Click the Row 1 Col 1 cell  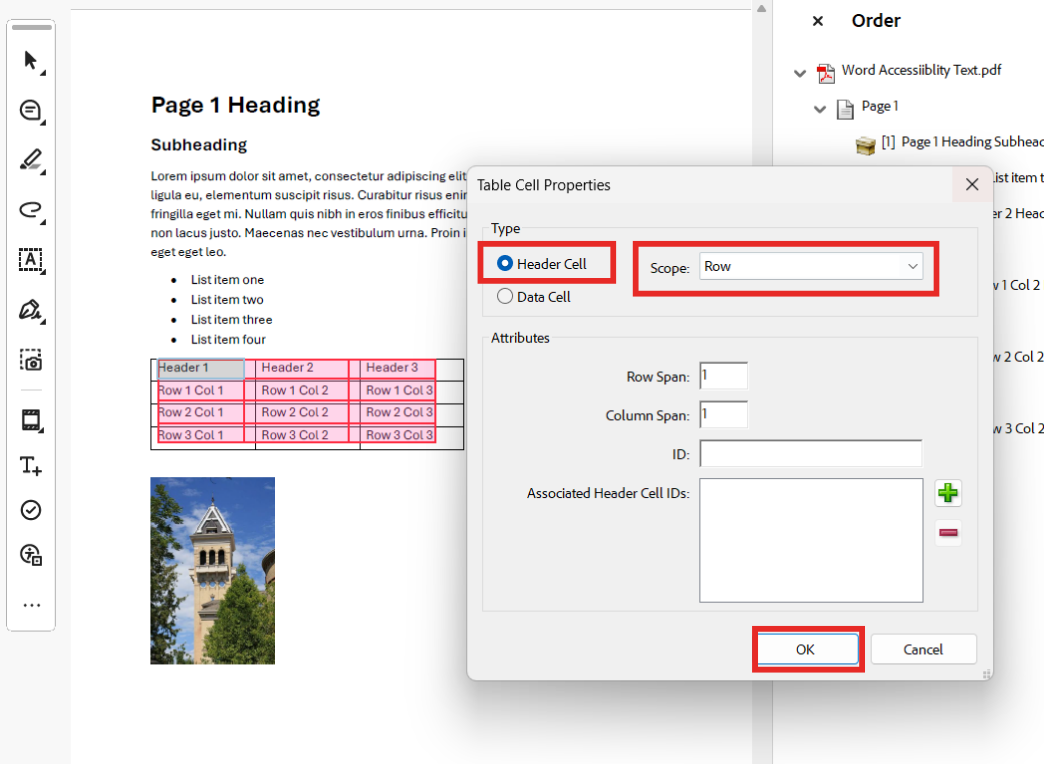click(x=201, y=391)
